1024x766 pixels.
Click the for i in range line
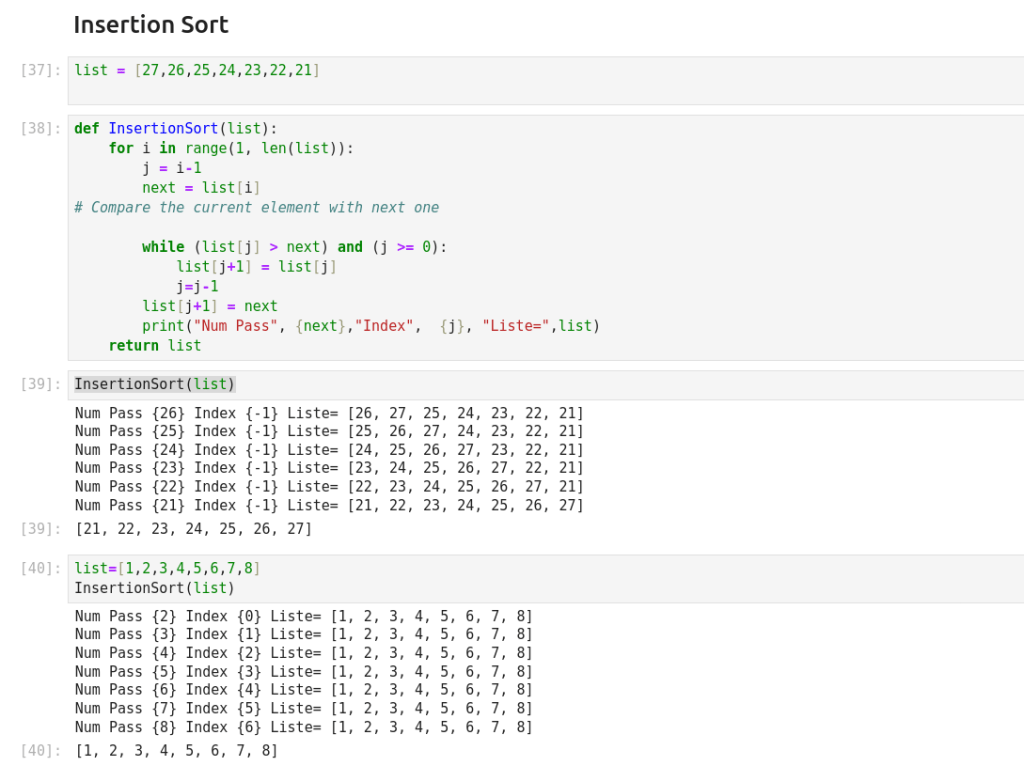(231, 148)
